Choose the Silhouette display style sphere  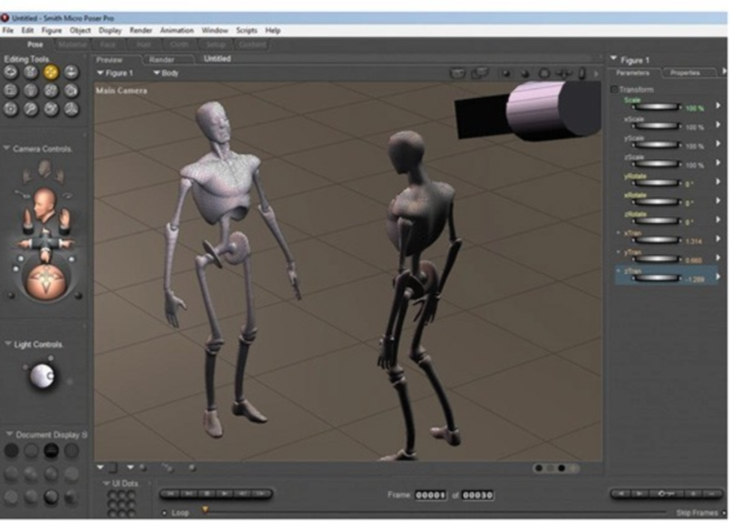tap(11, 451)
